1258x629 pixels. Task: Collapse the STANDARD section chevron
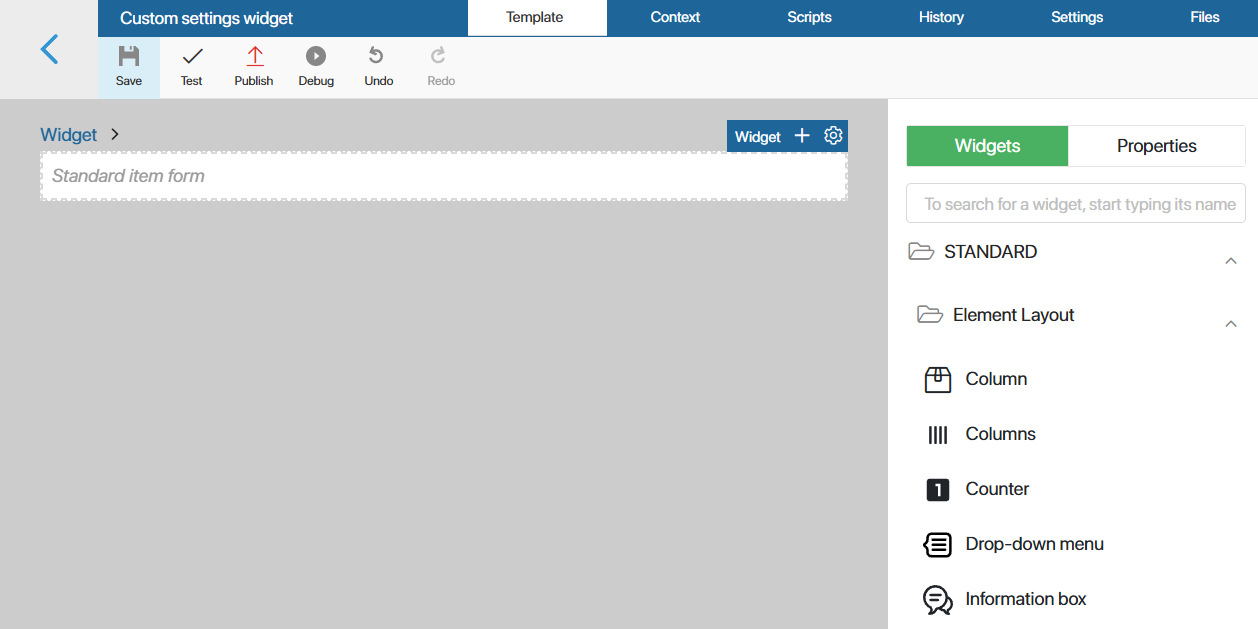pyautogui.click(x=1231, y=261)
